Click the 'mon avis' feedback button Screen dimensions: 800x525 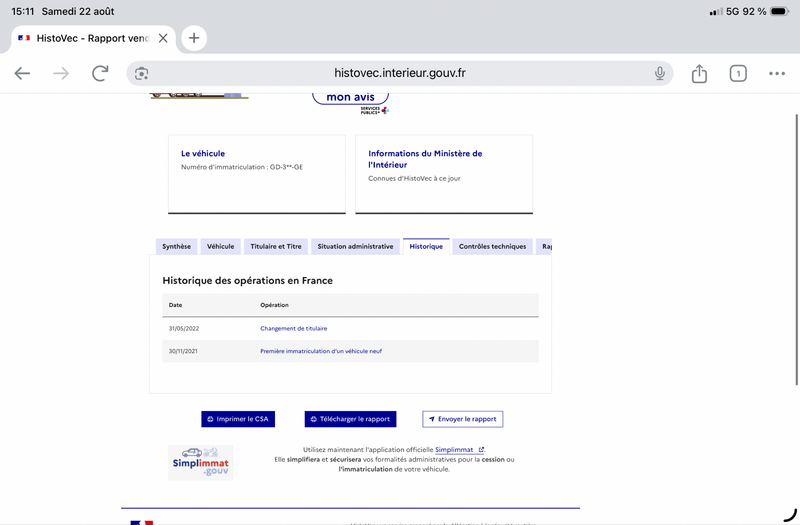(351, 97)
